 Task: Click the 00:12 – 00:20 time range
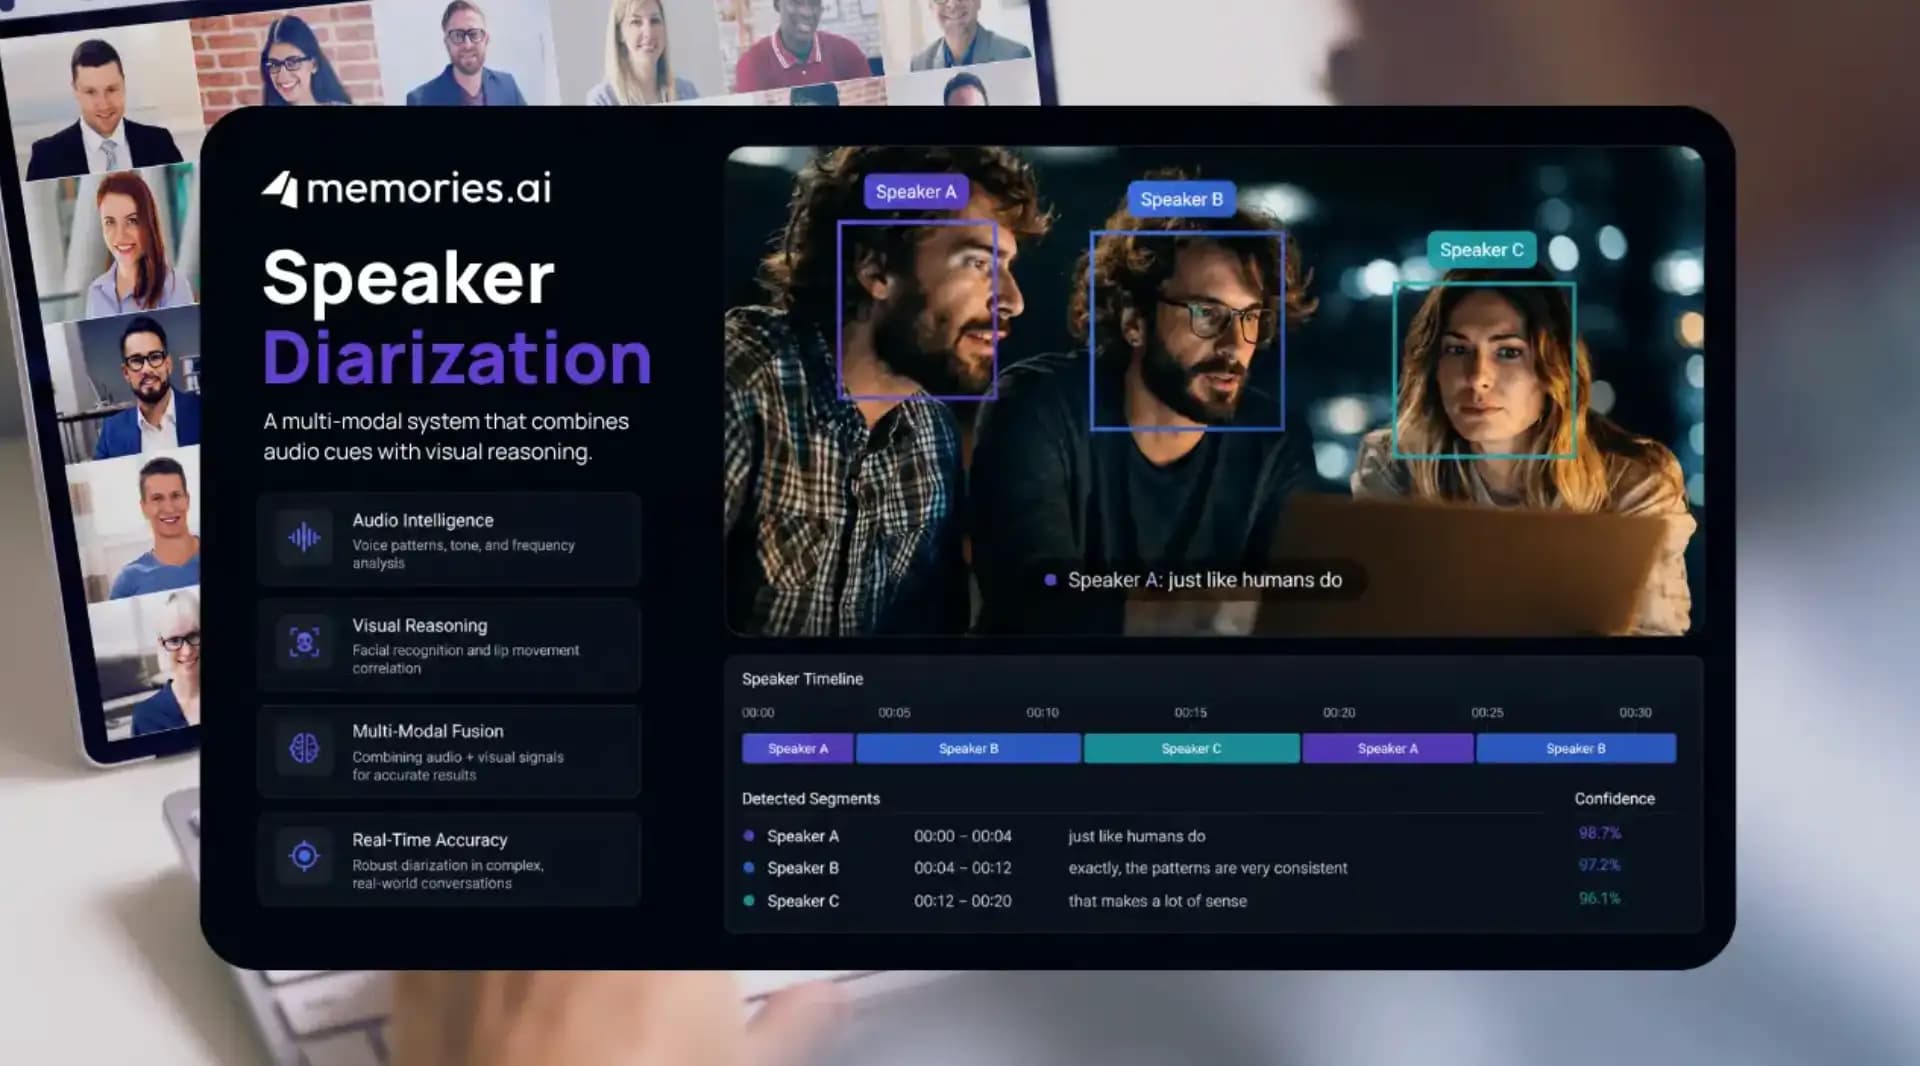(x=963, y=901)
